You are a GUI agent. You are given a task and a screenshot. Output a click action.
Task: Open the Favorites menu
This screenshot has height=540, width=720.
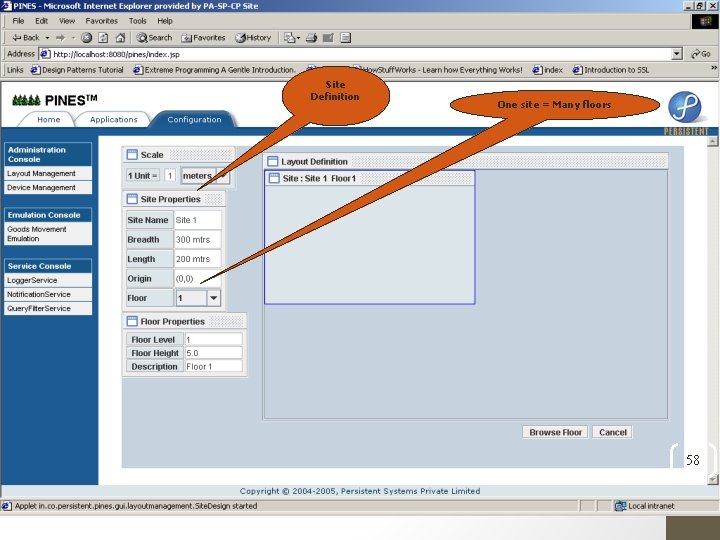coord(101,21)
